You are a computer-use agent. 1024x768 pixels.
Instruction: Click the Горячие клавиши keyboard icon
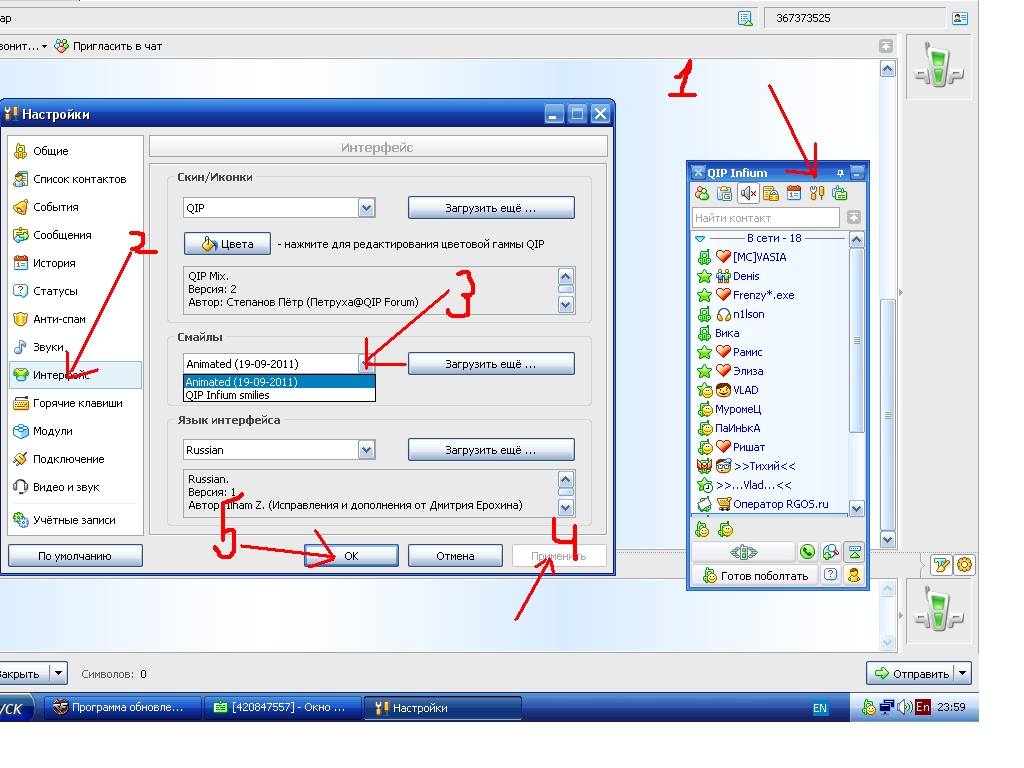click(x=21, y=403)
